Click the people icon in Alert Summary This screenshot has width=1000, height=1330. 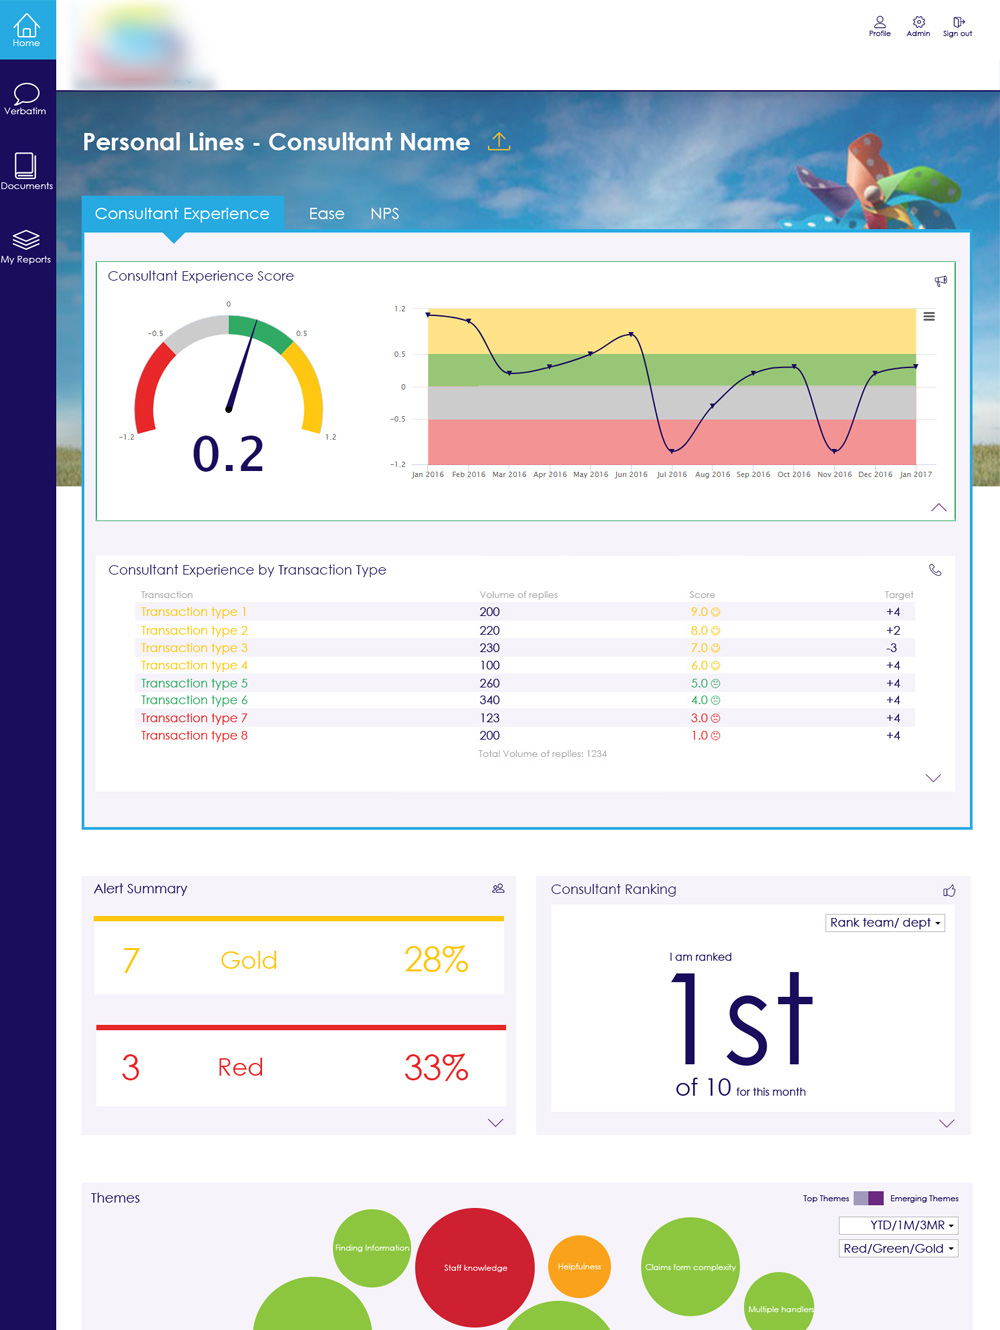498,888
